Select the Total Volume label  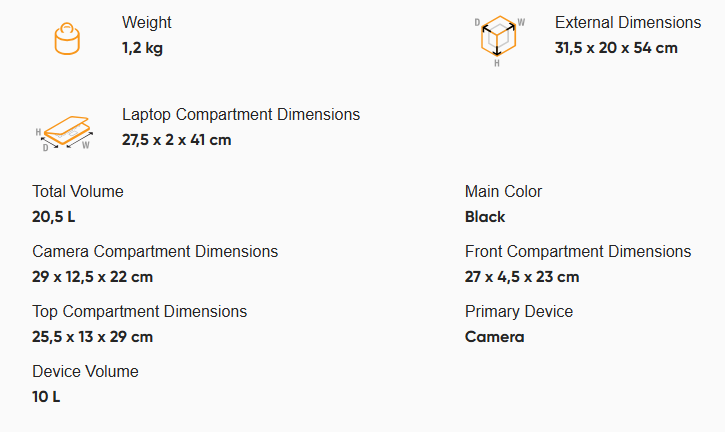pos(78,191)
